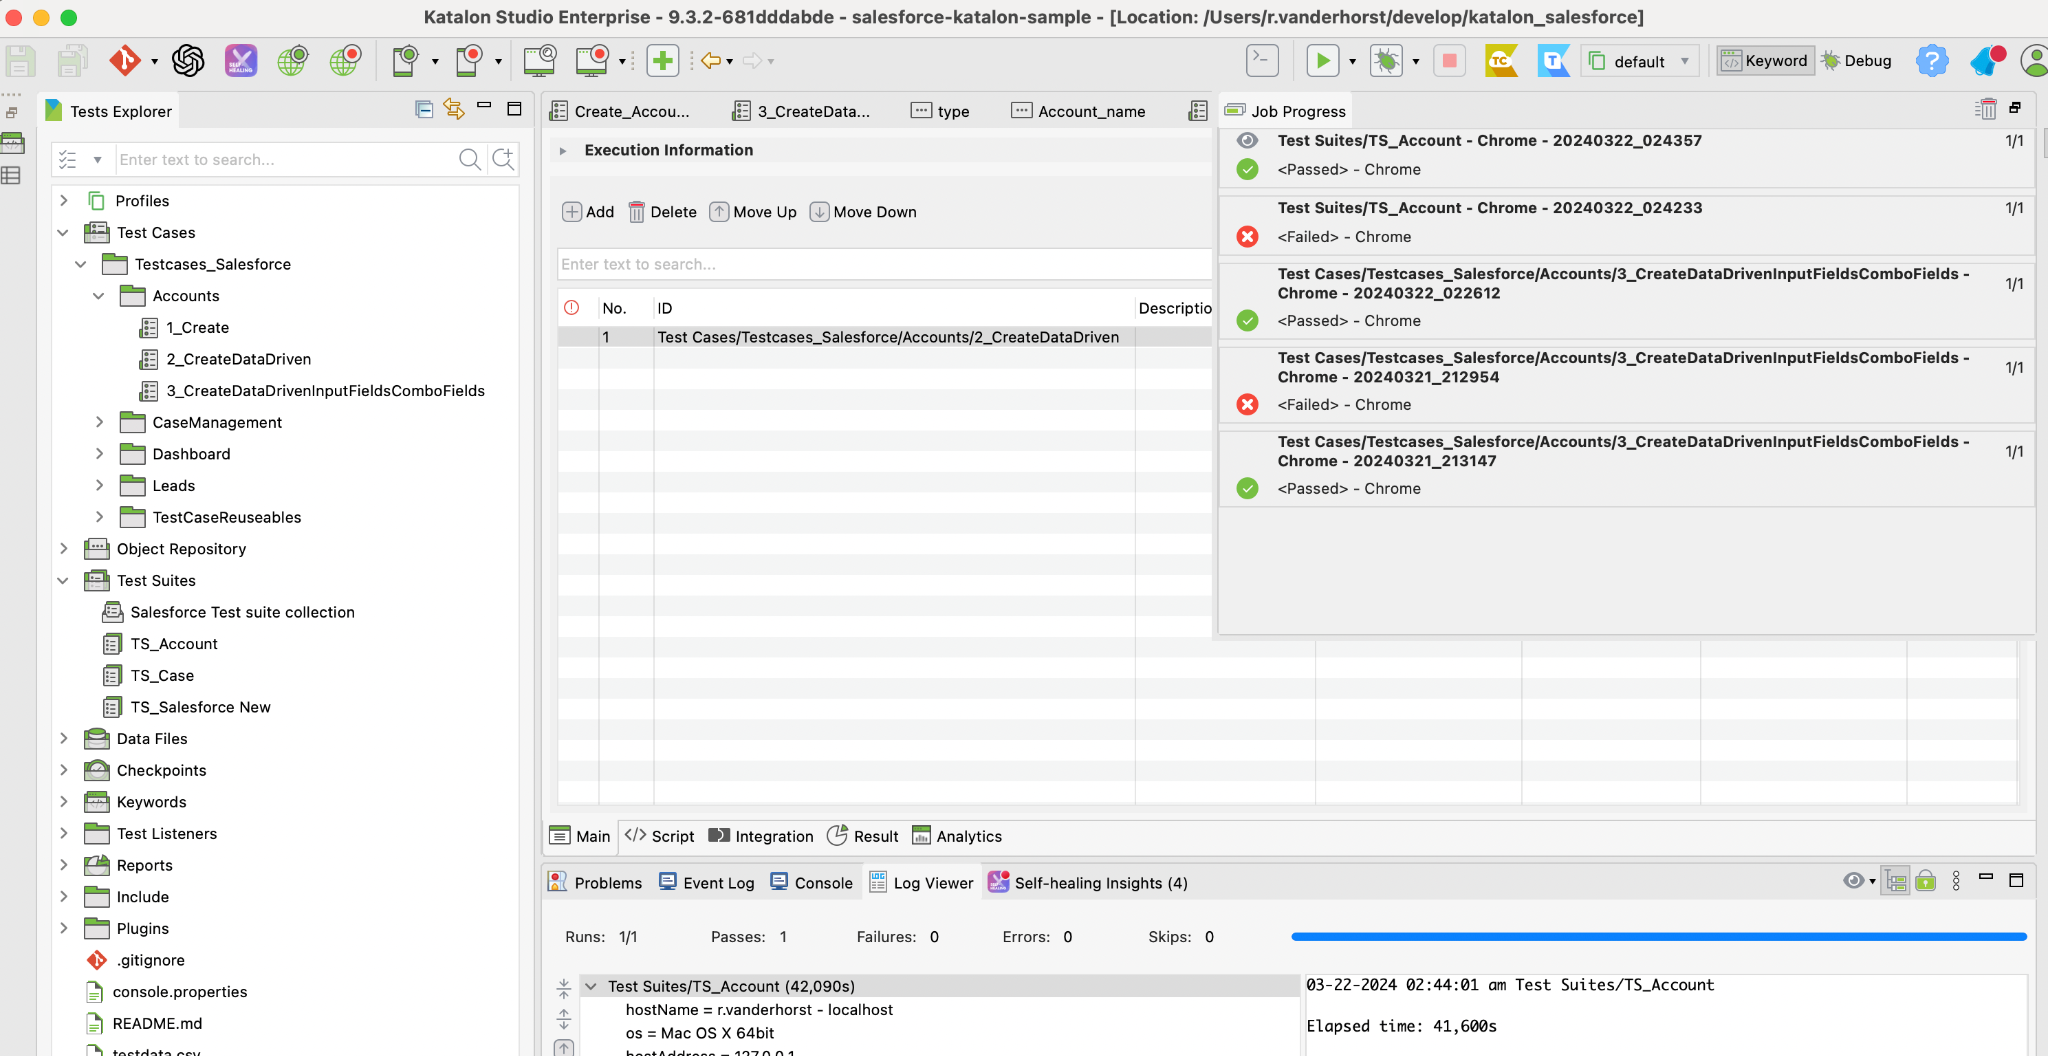Collapse Test Suites/TS_Account log entry

click(591, 986)
